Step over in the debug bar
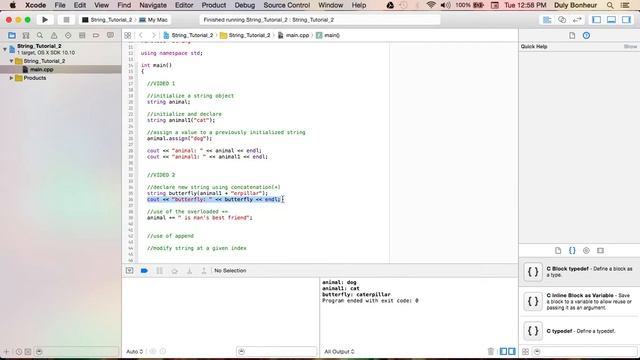This screenshot has width=640, height=360. pos(174,271)
